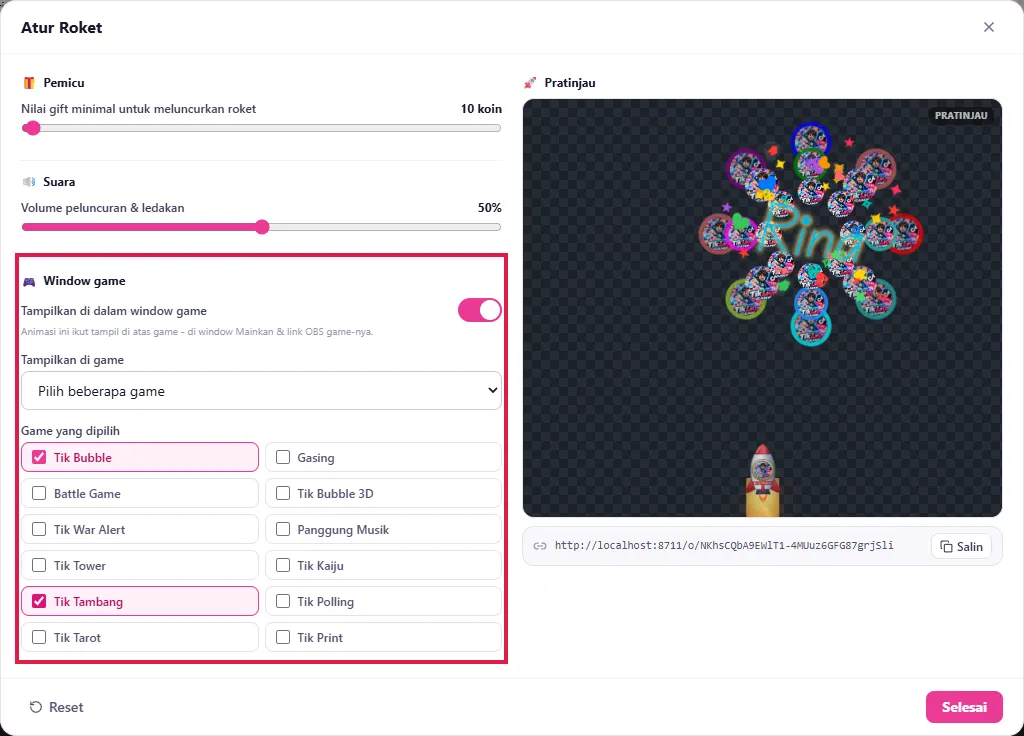Click the minimum gift value slider
Screen dimensions: 1024x736
pyautogui.click(x=261, y=128)
